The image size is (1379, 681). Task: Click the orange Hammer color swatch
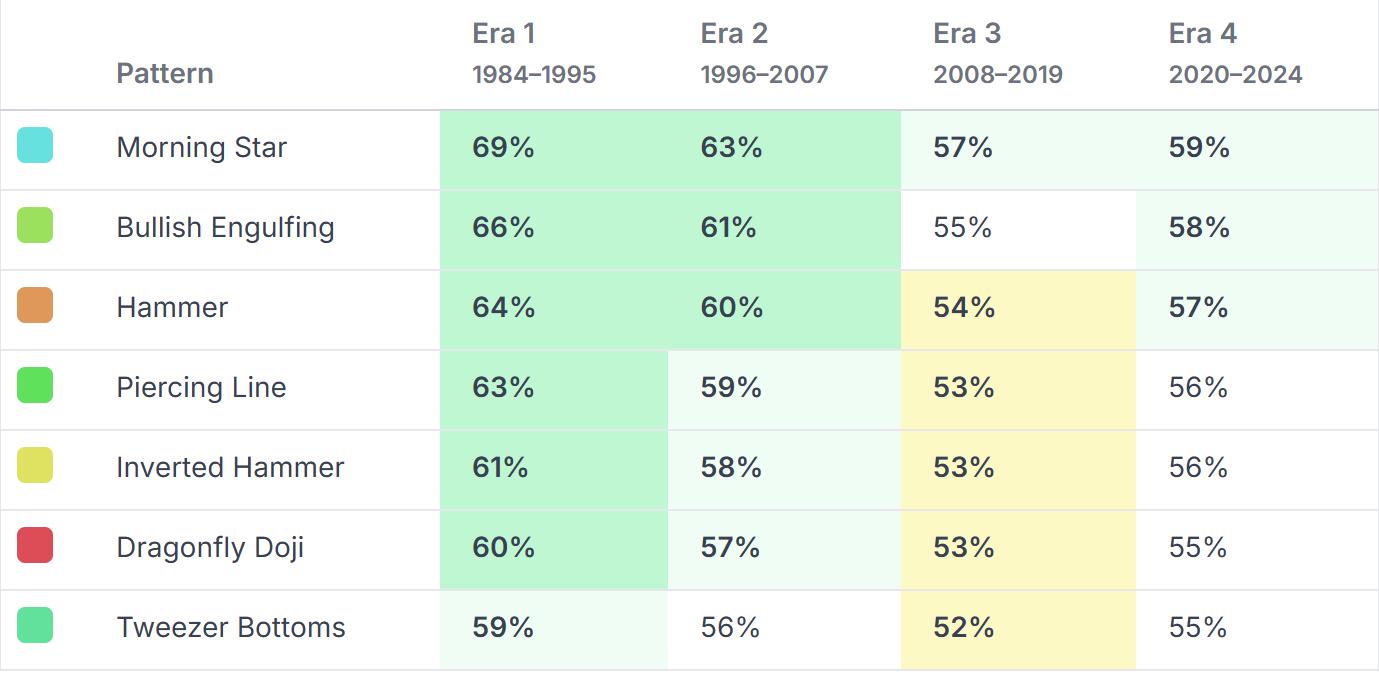pos(35,306)
